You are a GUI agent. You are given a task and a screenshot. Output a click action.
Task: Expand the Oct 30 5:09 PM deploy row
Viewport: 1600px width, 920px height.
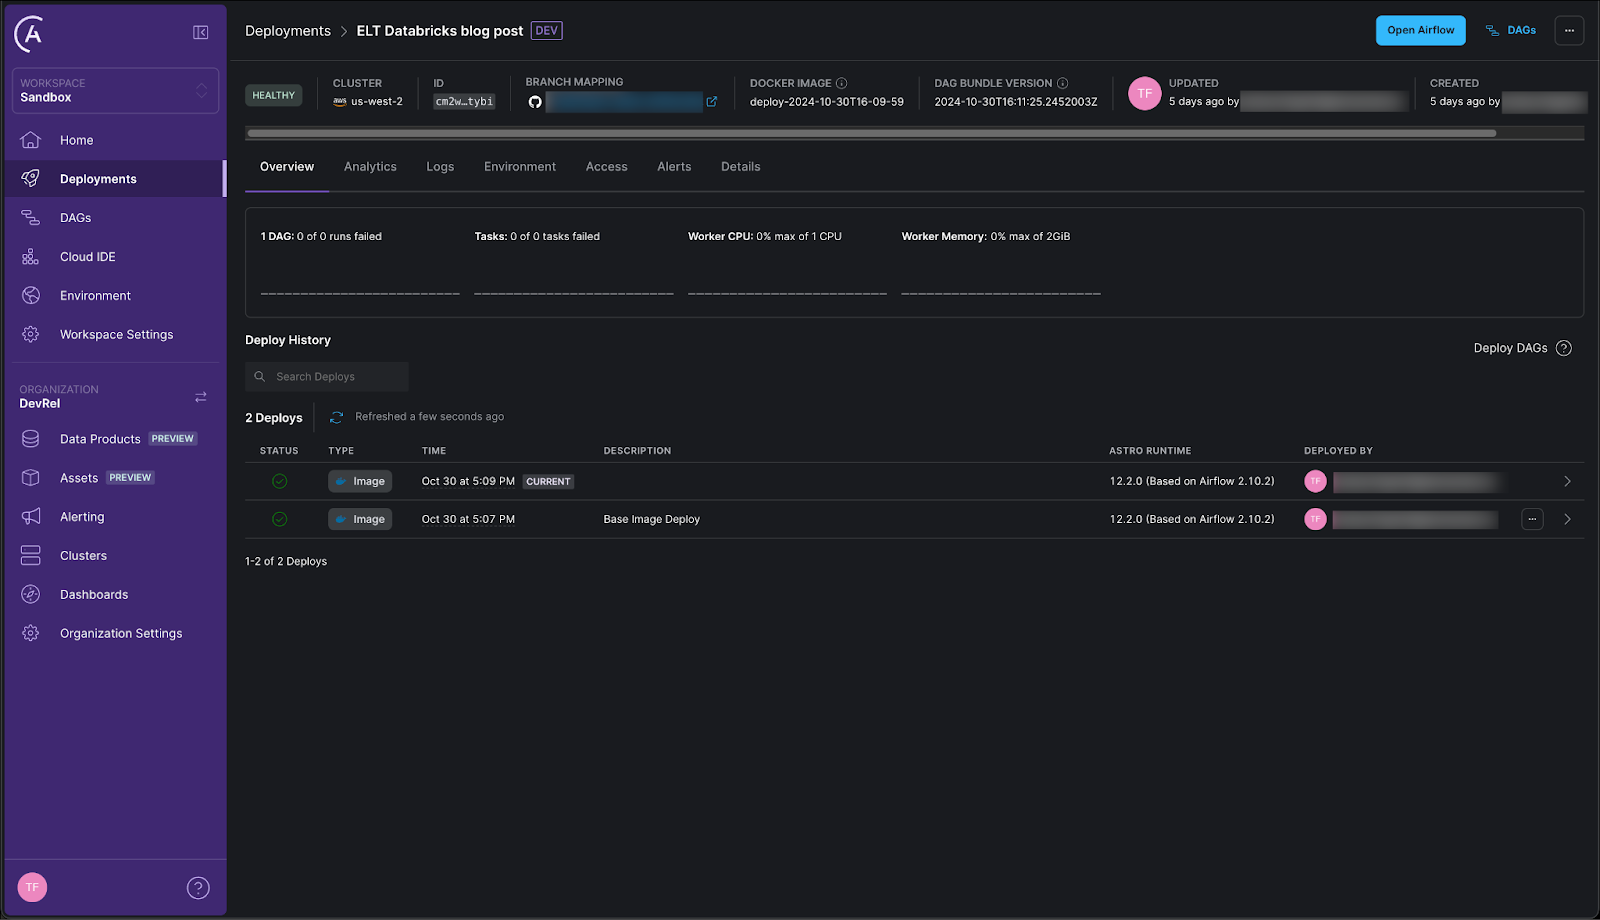[1567, 482]
